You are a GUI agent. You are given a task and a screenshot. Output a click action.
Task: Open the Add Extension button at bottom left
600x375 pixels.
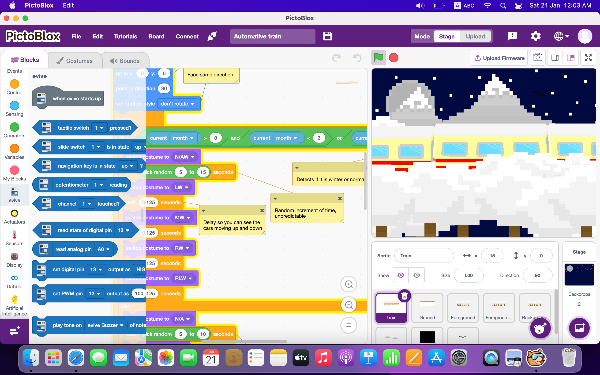(x=15, y=331)
